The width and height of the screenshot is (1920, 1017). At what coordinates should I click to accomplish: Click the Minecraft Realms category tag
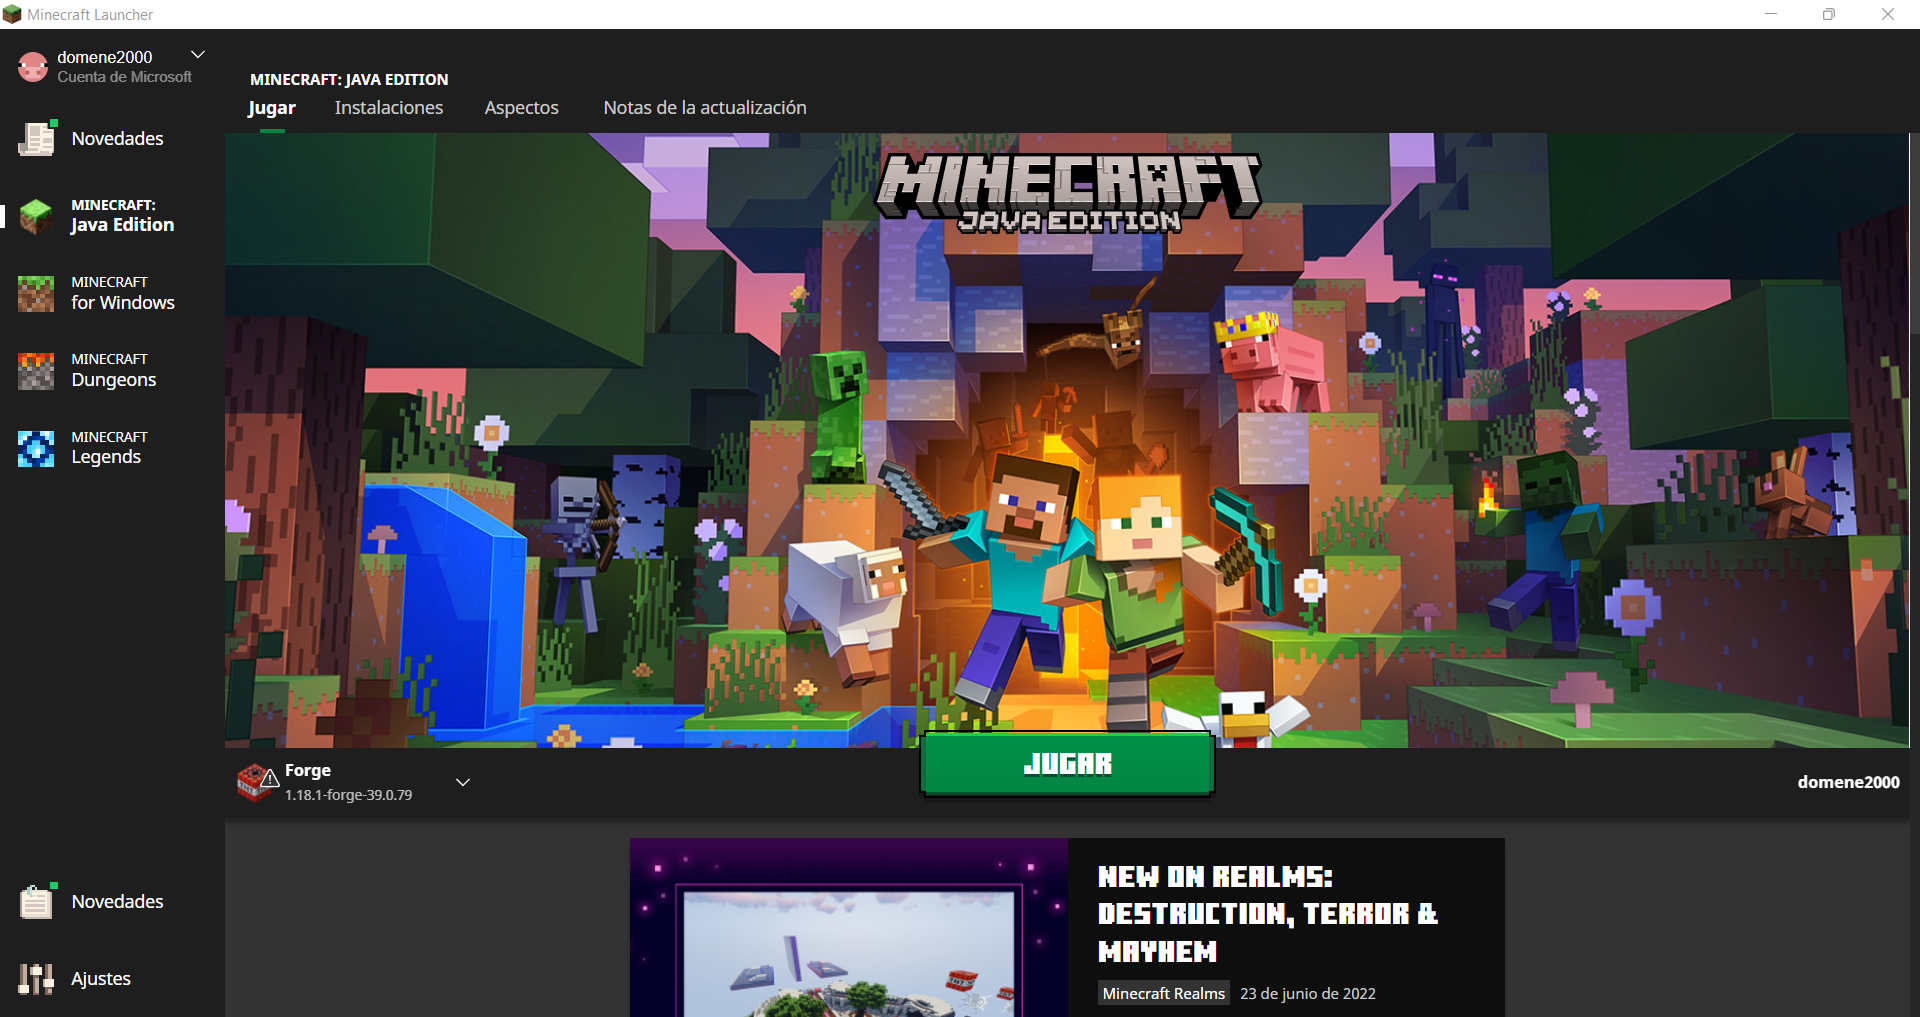point(1164,993)
